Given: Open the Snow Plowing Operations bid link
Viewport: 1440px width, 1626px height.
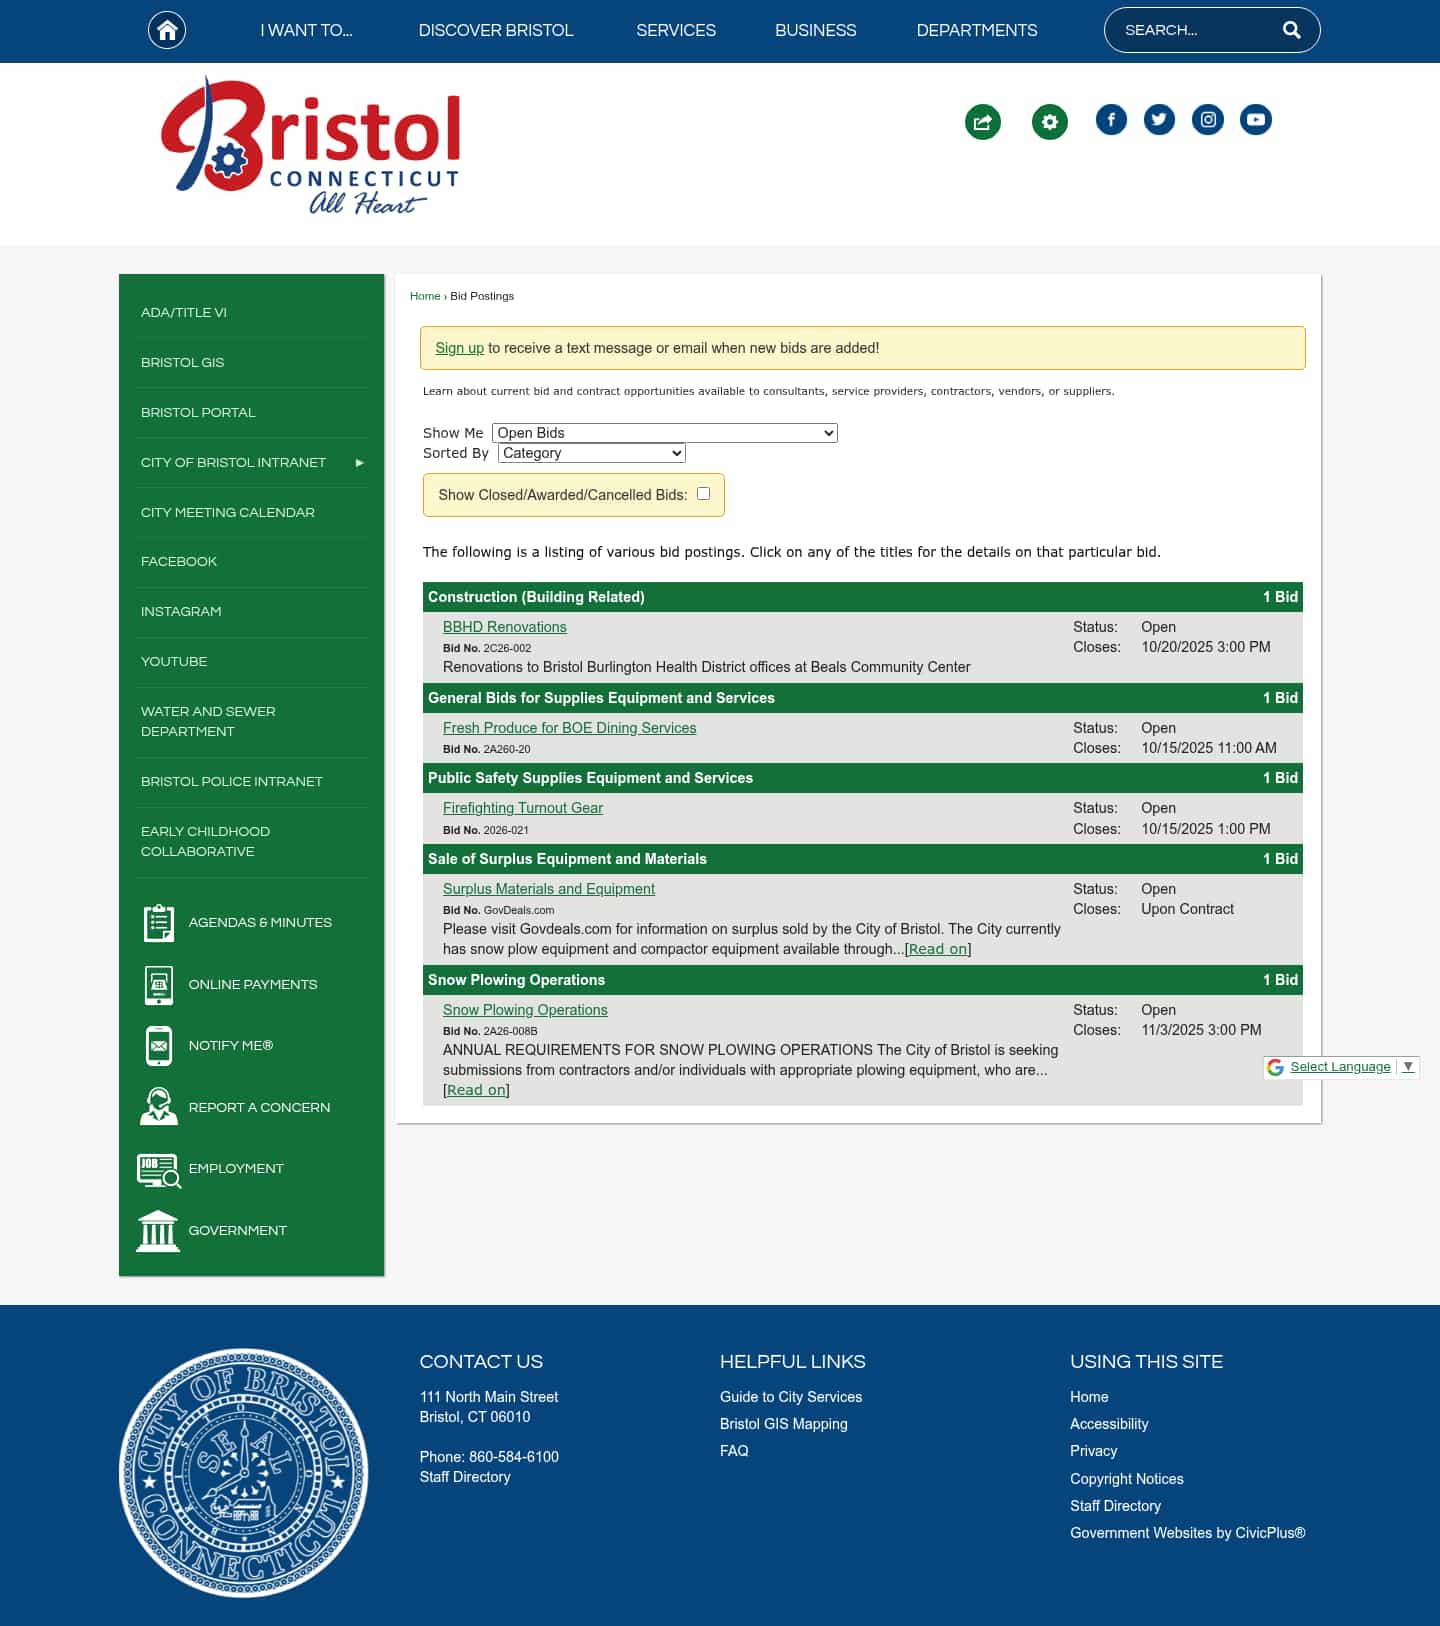Looking at the screenshot, I should click(x=525, y=1010).
